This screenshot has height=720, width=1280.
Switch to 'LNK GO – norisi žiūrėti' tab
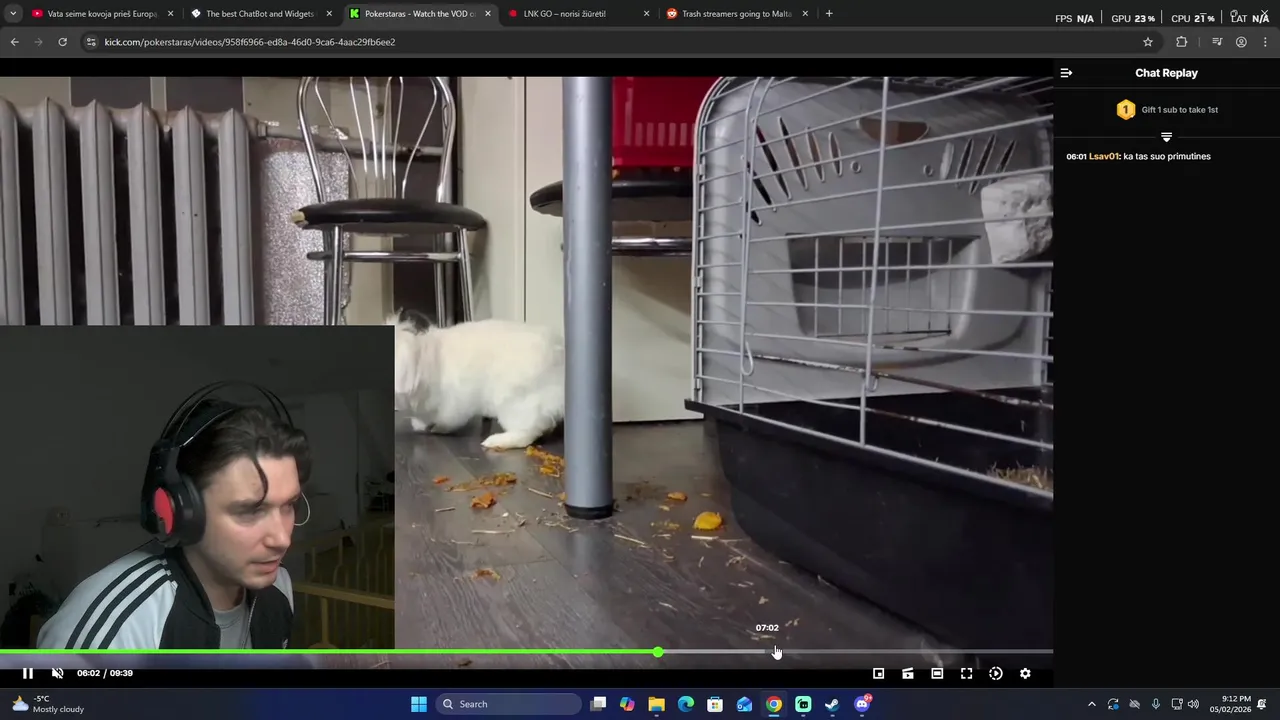[565, 14]
